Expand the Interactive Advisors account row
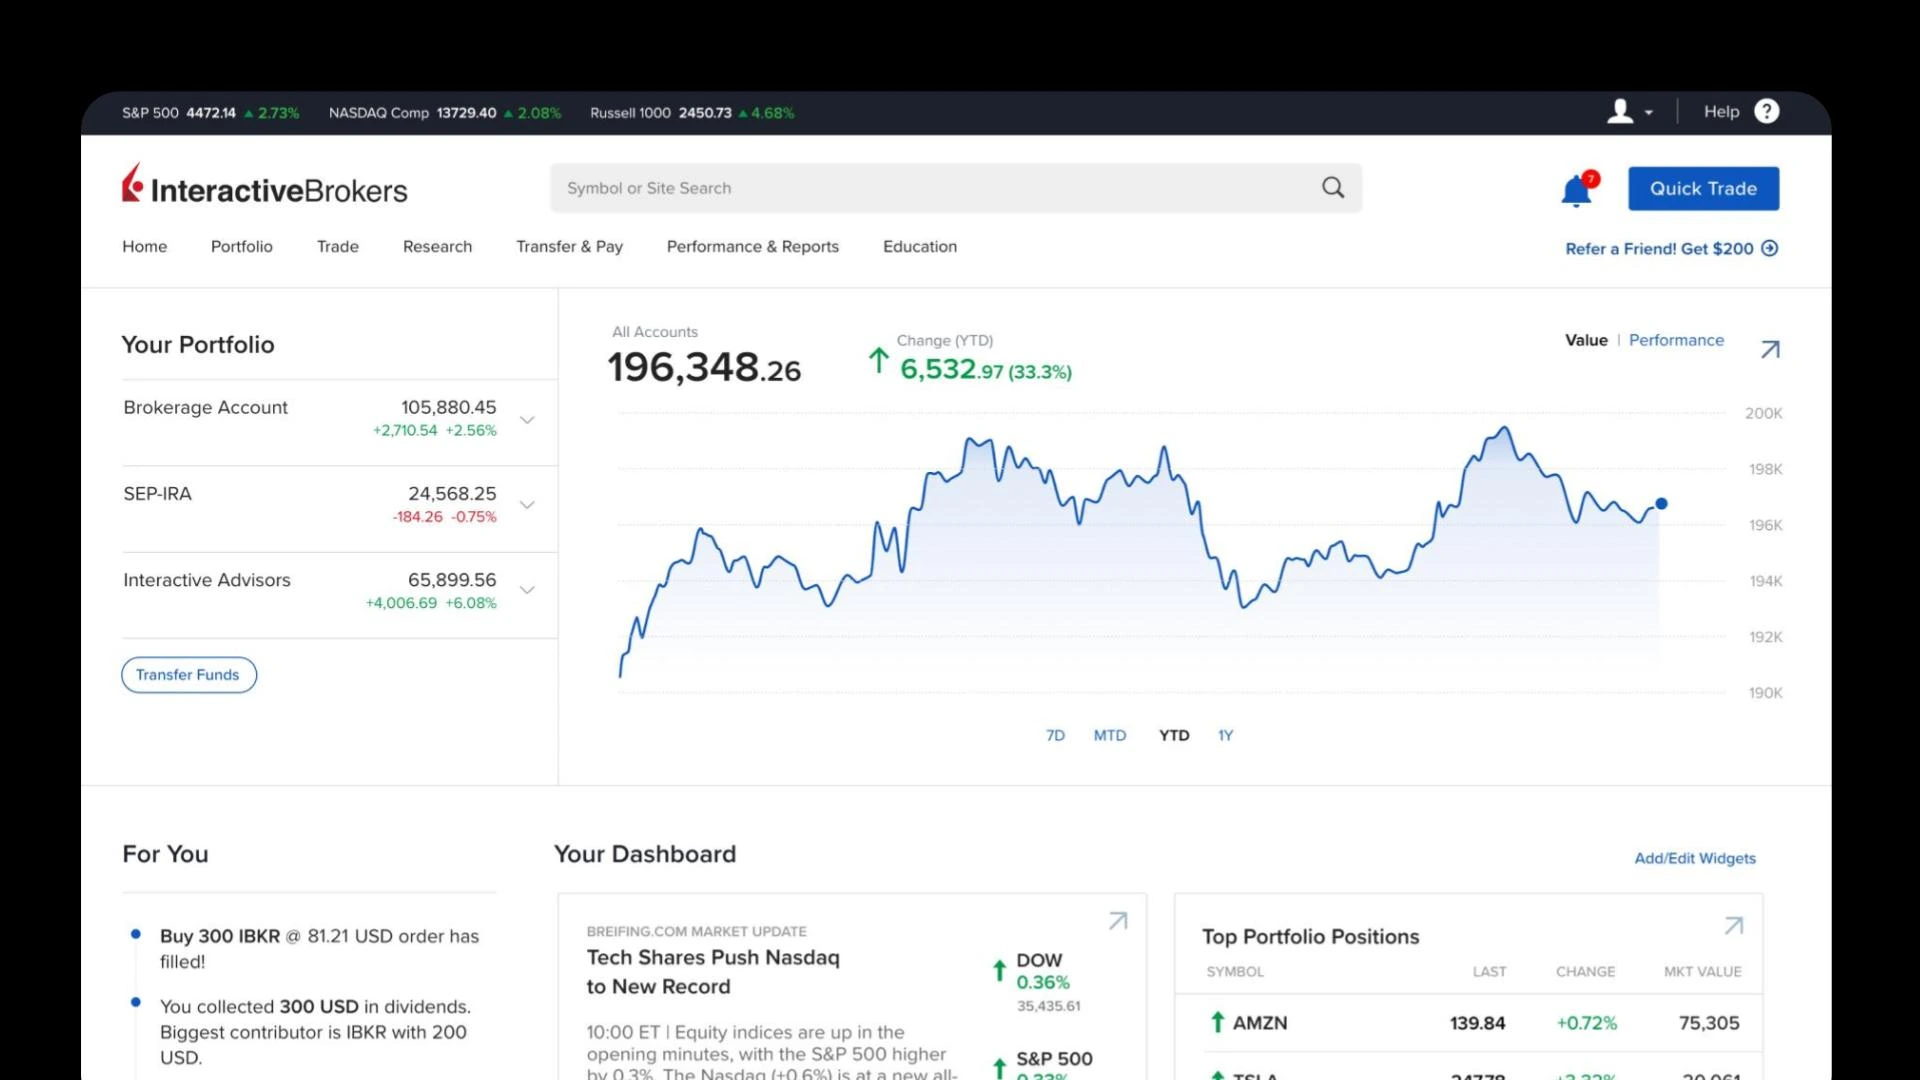Screen dimensions: 1920x1080 [x=527, y=591]
